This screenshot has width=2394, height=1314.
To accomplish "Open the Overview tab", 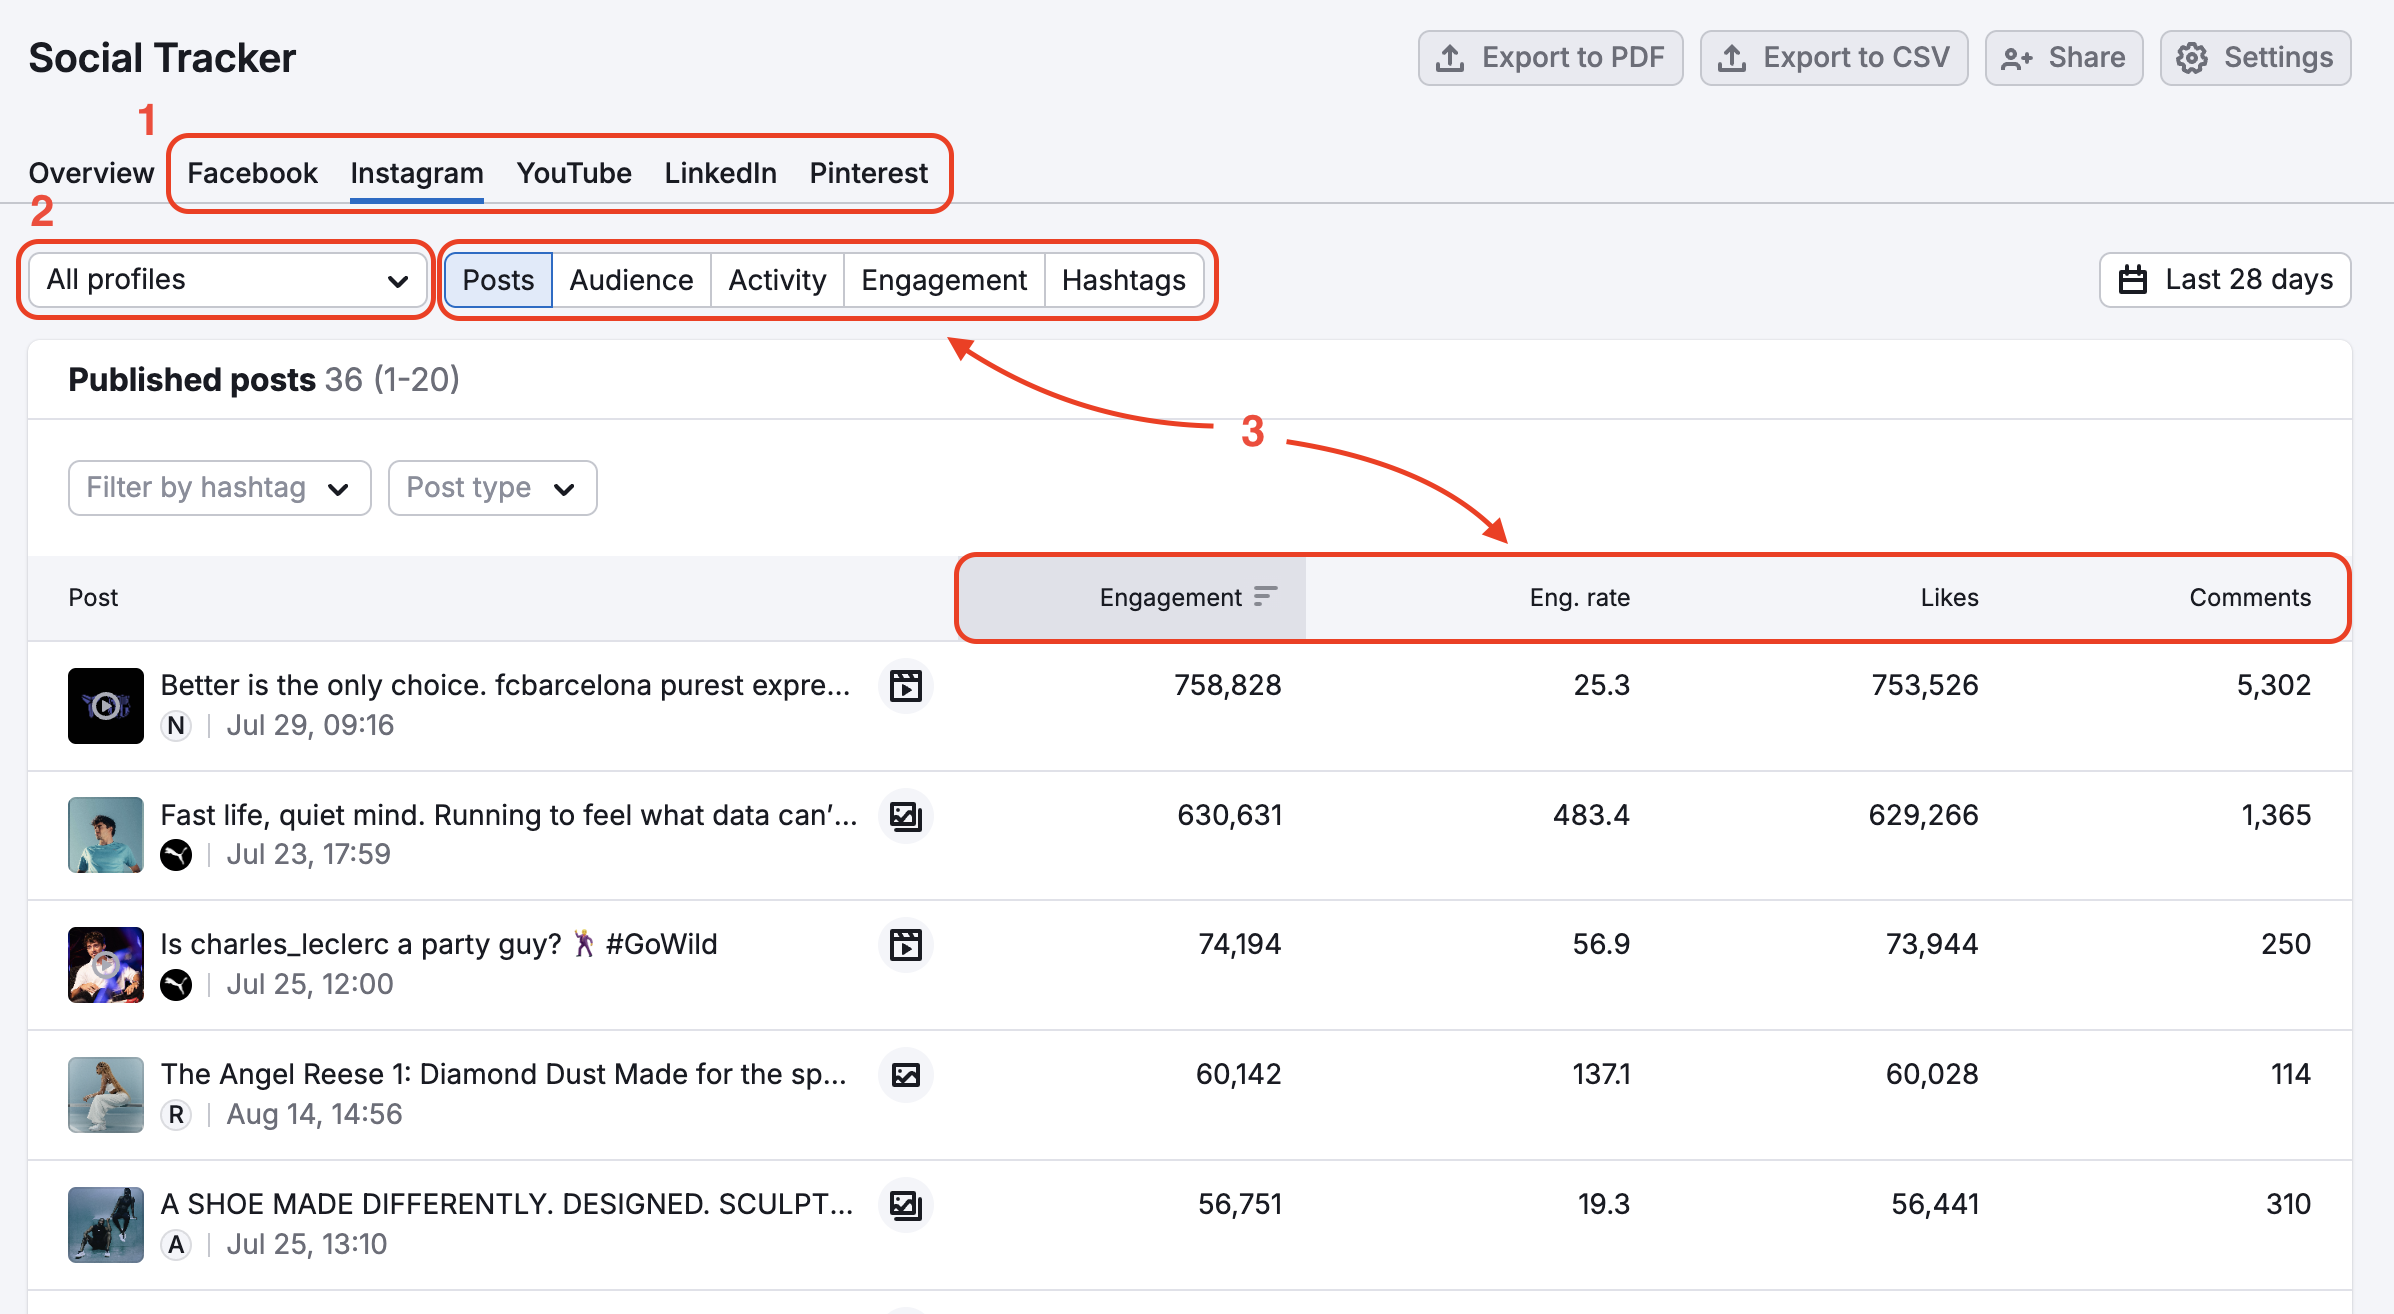I will pyautogui.click(x=90, y=172).
